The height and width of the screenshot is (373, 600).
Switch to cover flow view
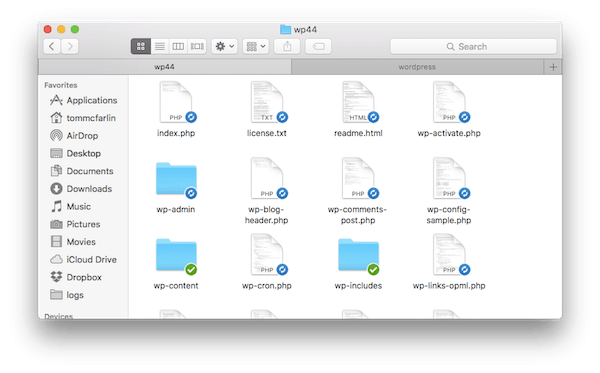pos(197,46)
